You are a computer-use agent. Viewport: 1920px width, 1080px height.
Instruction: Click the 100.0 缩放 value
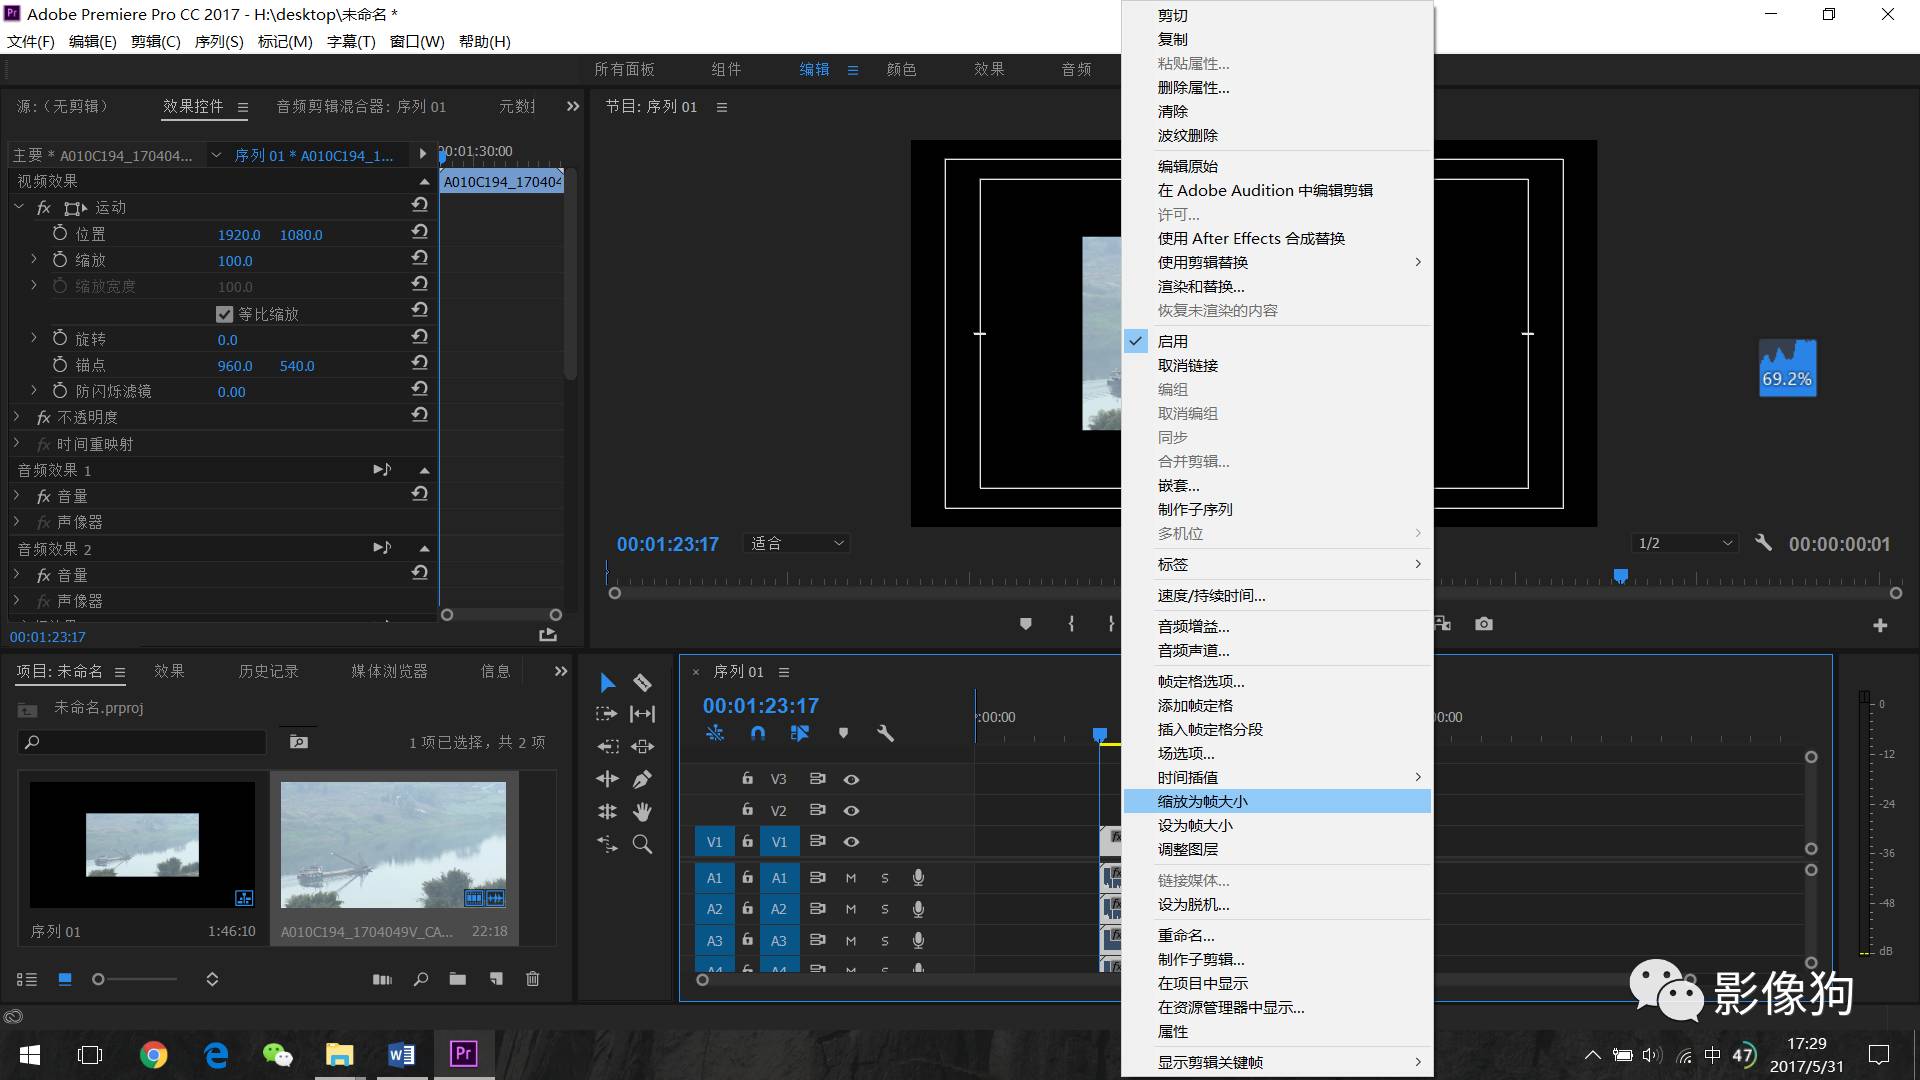tap(235, 261)
